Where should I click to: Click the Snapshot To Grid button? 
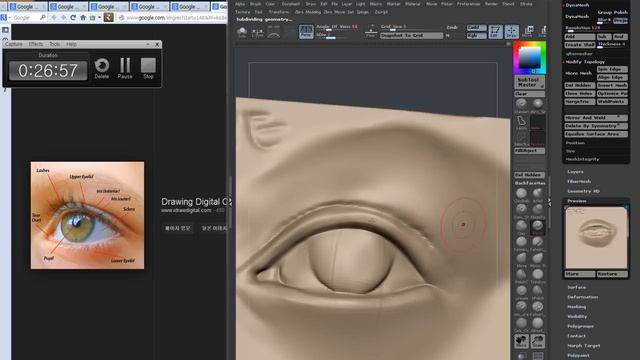tap(411, 36)
